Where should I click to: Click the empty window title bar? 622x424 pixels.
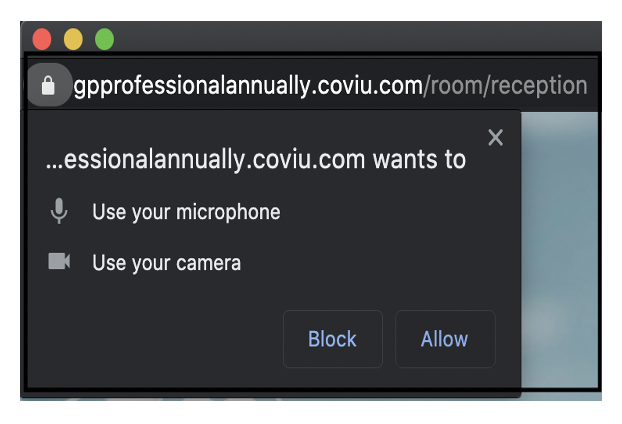(350, 40)
